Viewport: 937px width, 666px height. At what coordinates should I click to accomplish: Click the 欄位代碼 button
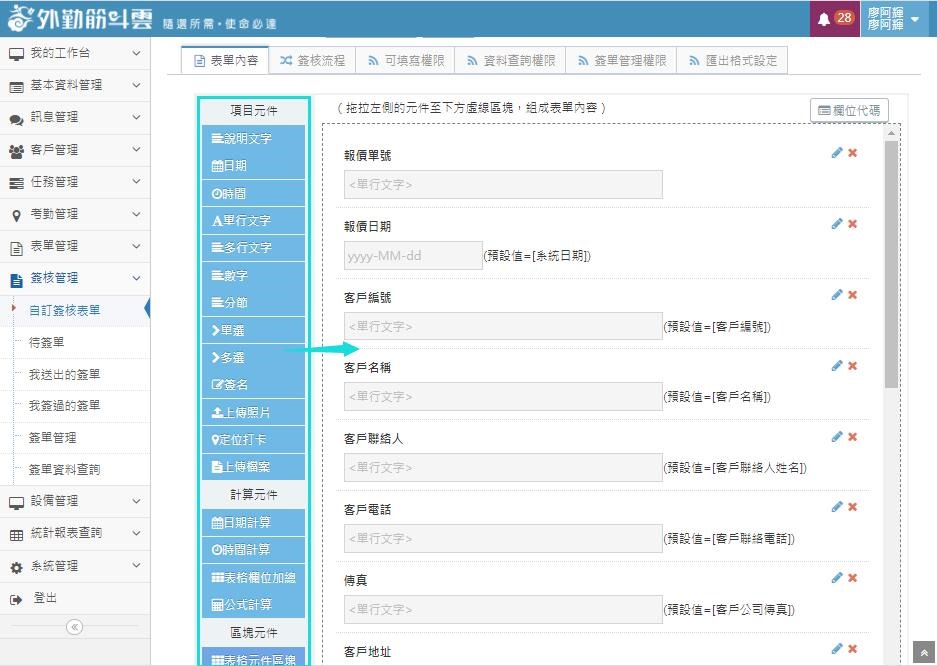coord(849,110)
